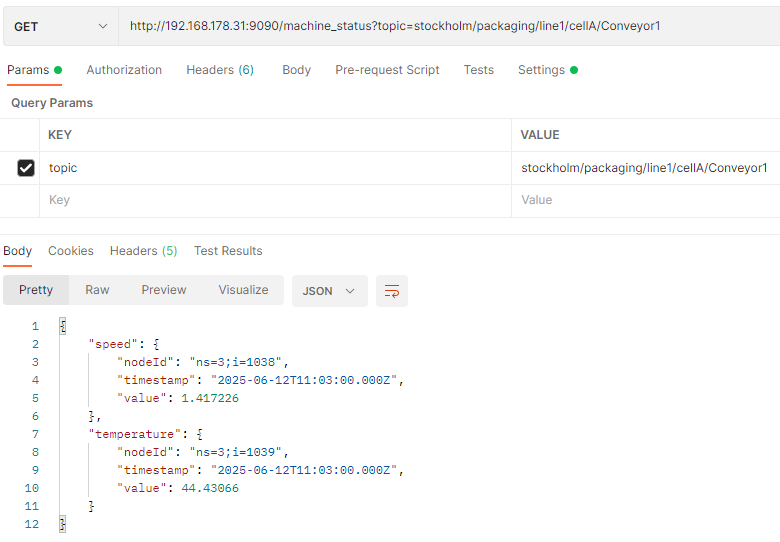This screenshot has height=542, width=780.
Task: Open the Pre-request Script tab
Action: 387,70
